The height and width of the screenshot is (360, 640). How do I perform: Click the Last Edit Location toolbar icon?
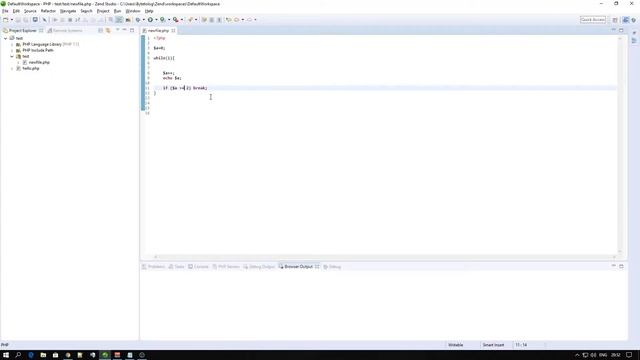click(229, 20)
